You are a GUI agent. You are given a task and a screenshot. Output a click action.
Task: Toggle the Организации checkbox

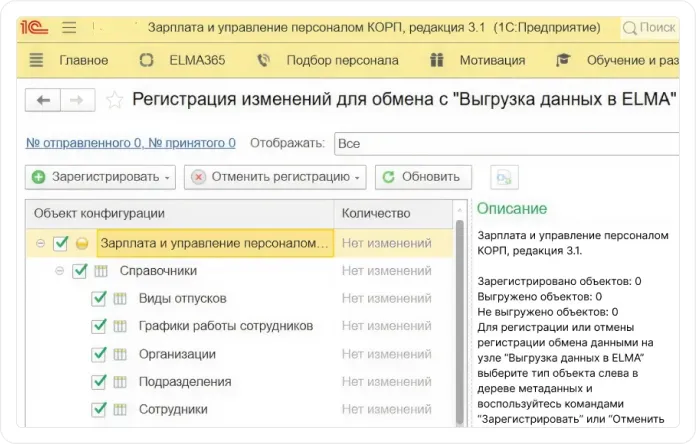tap(99, 354)
